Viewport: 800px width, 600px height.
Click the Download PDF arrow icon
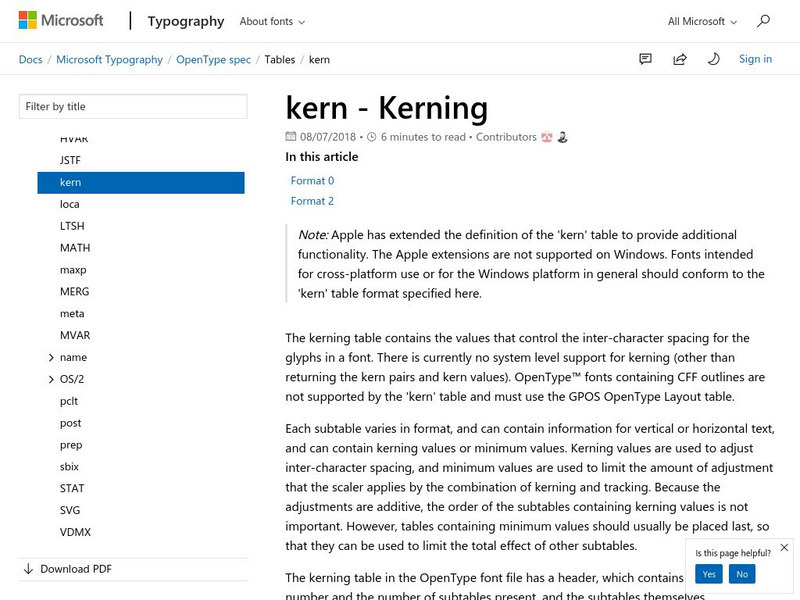27,569
